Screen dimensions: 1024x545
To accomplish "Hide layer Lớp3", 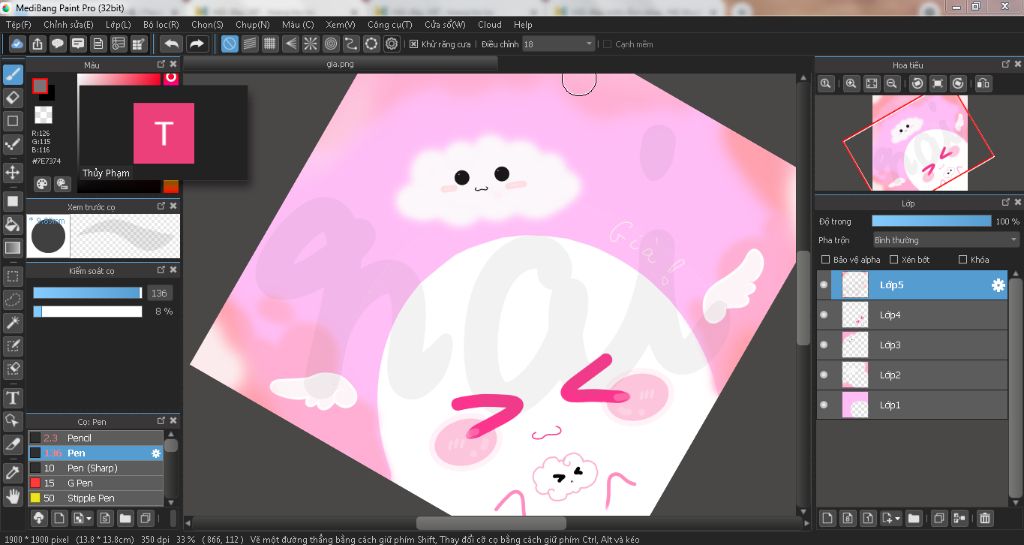I will 824,345.
